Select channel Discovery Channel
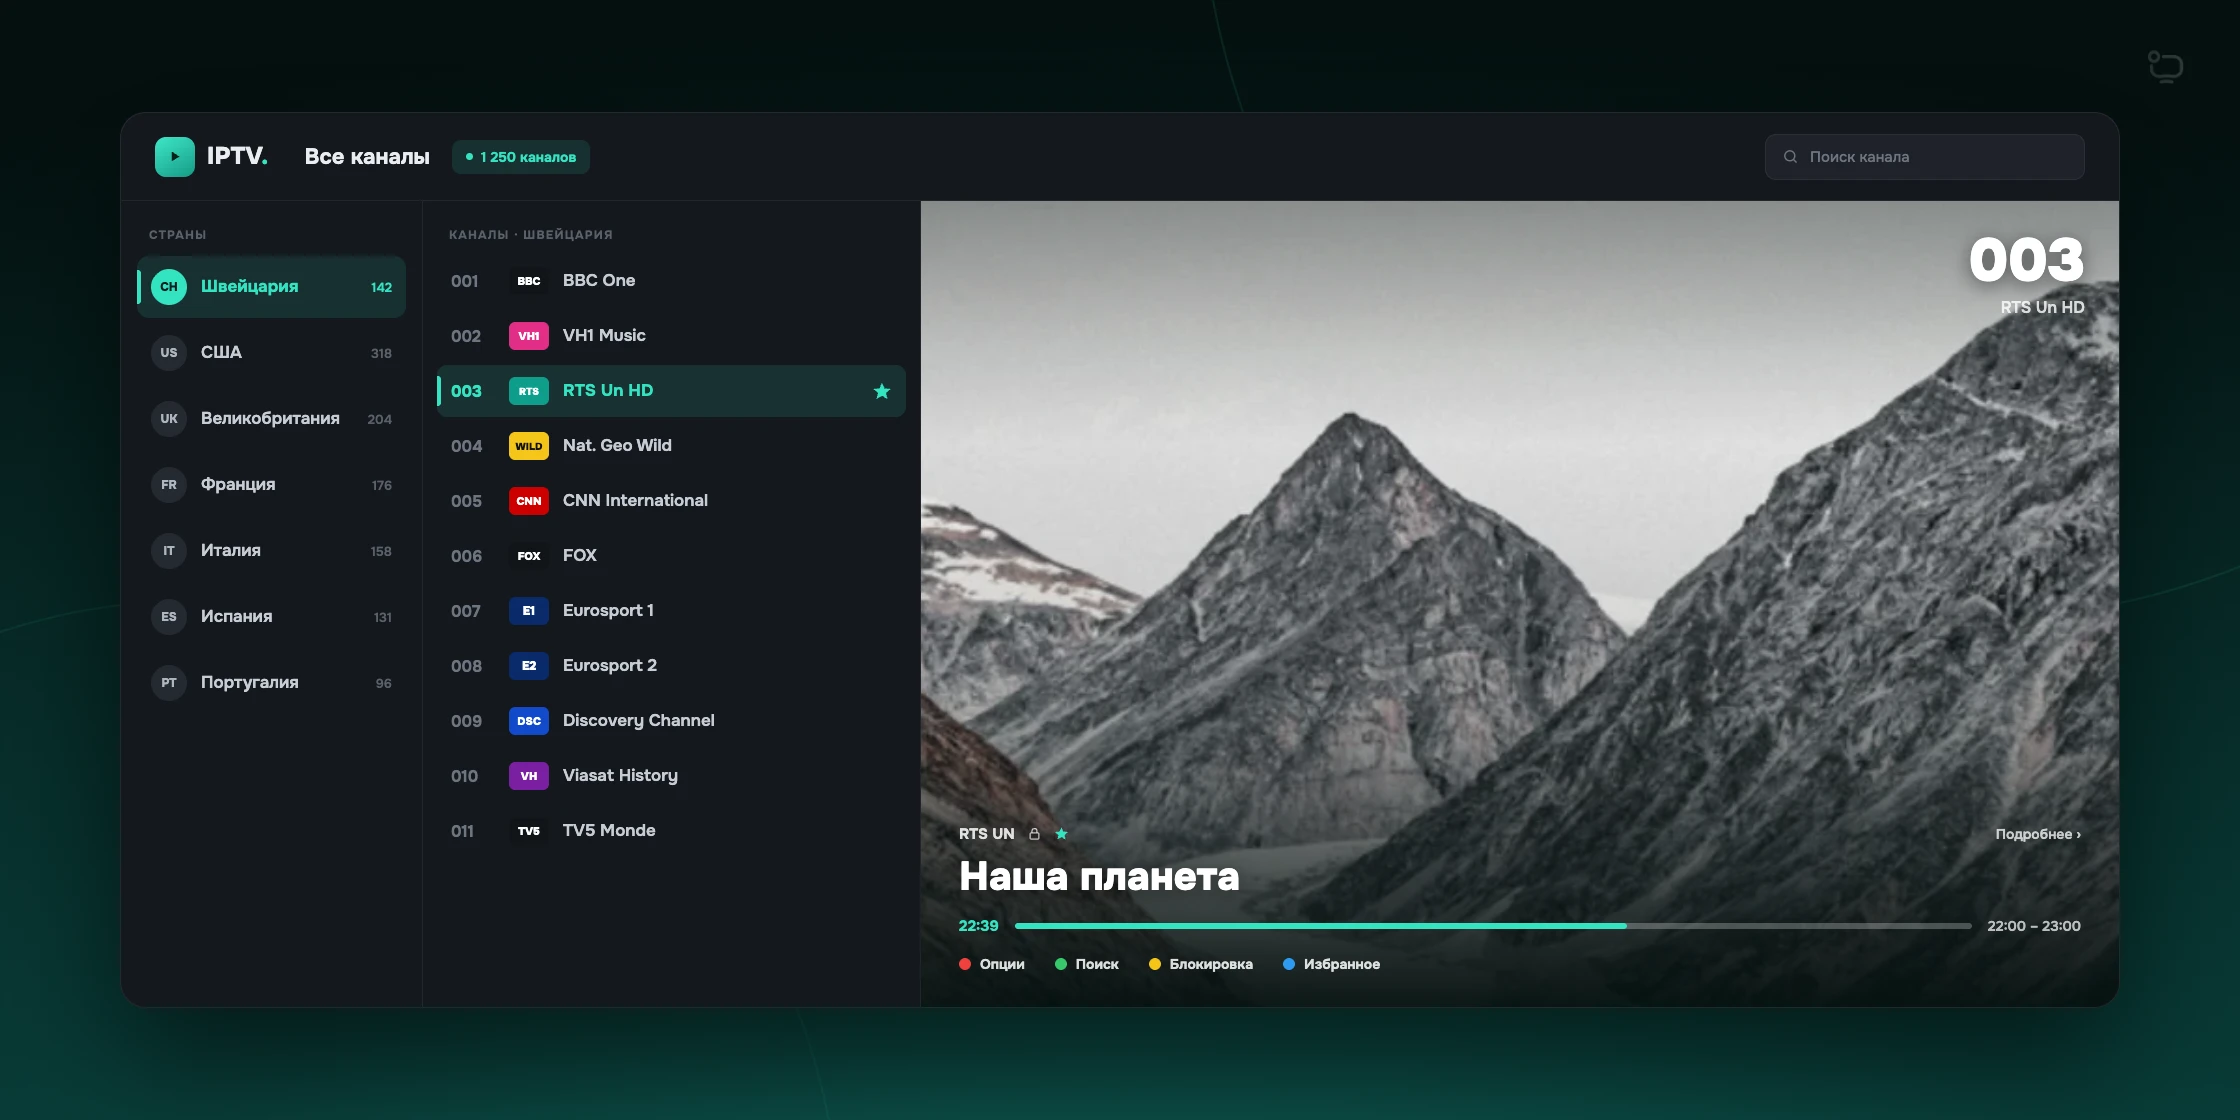The image size is (2240, 1120). tap(671, 721)
